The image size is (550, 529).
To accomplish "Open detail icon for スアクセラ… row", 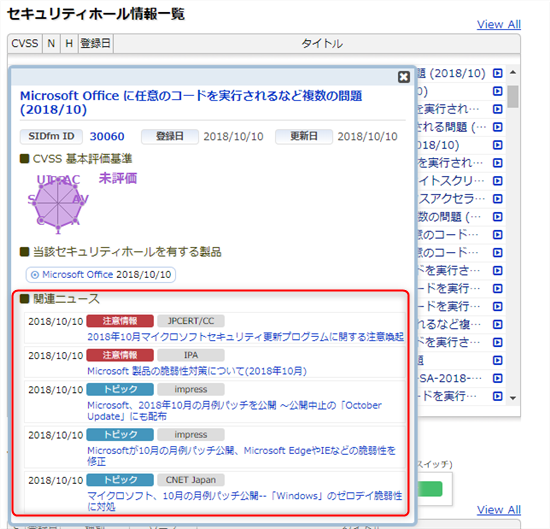I will pos(497,199).
